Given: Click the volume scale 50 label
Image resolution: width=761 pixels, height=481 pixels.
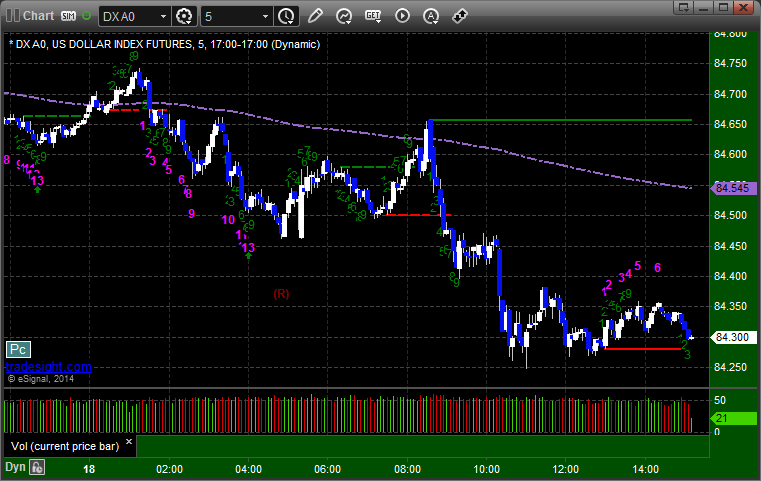Looking at the screenshot, I should (x=720, y=400).
